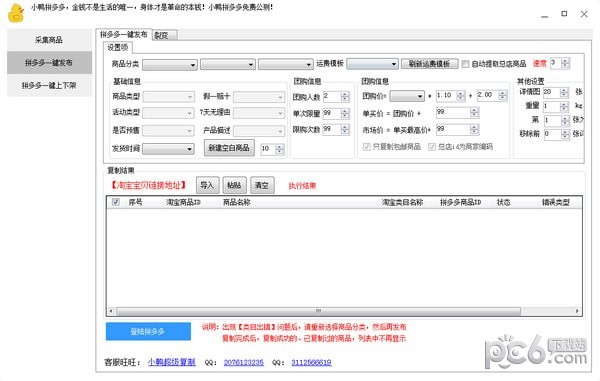Open the QQ 3112566619 link
This screenshot has width=600, height=381.
point(311,362)
